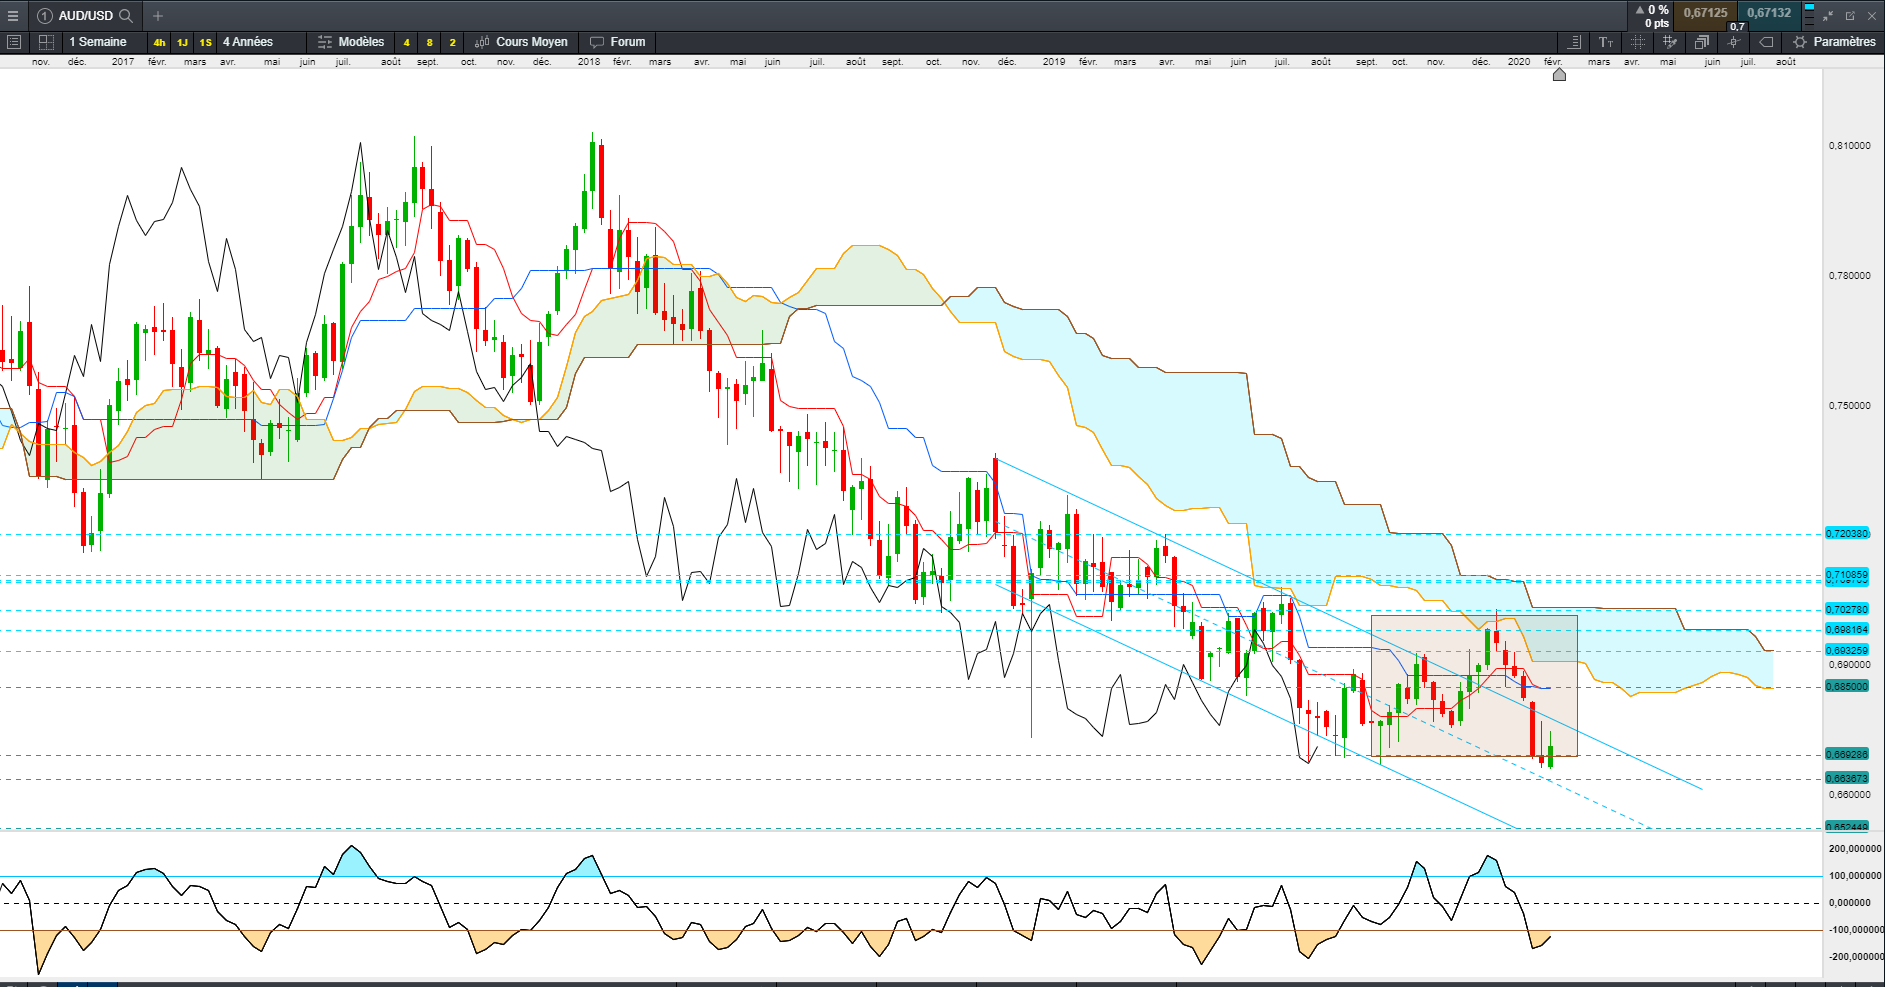Image resolution: width=1885 pixels, height=987 pixels.
Task: Click the duplicate window icon
Action: [x=1702, y=42]
